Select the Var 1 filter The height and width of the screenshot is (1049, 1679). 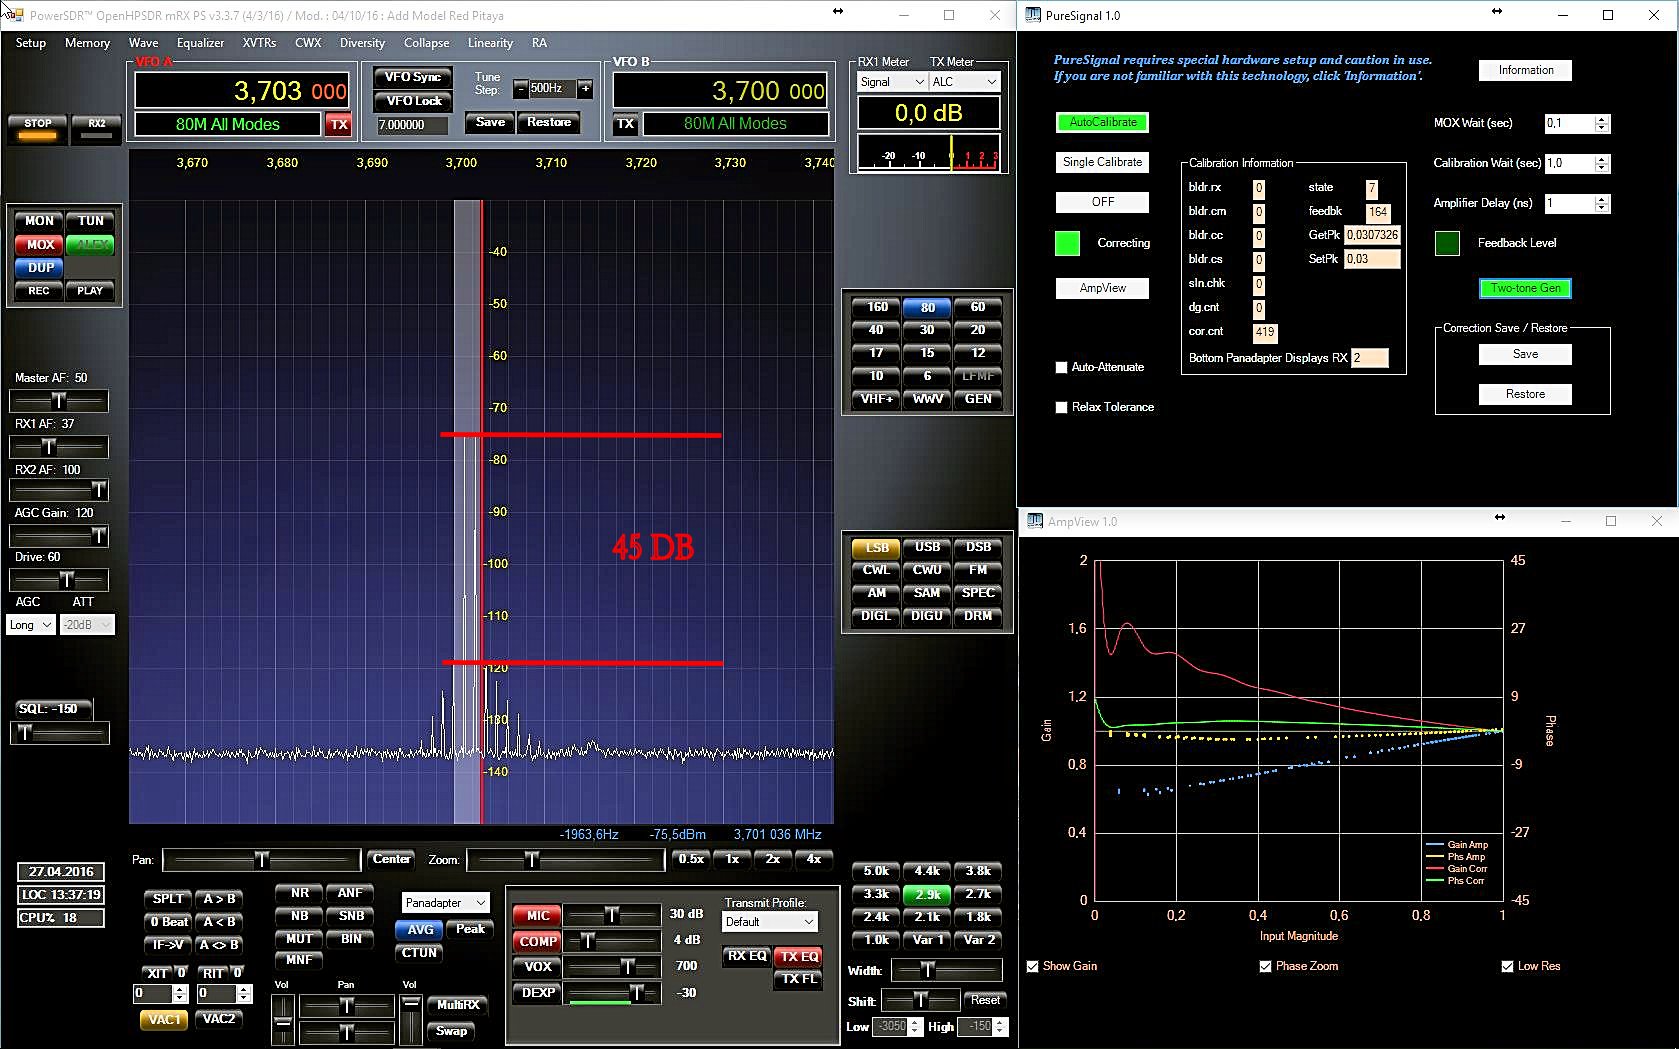pyautogui.click(x=927, y=940)
